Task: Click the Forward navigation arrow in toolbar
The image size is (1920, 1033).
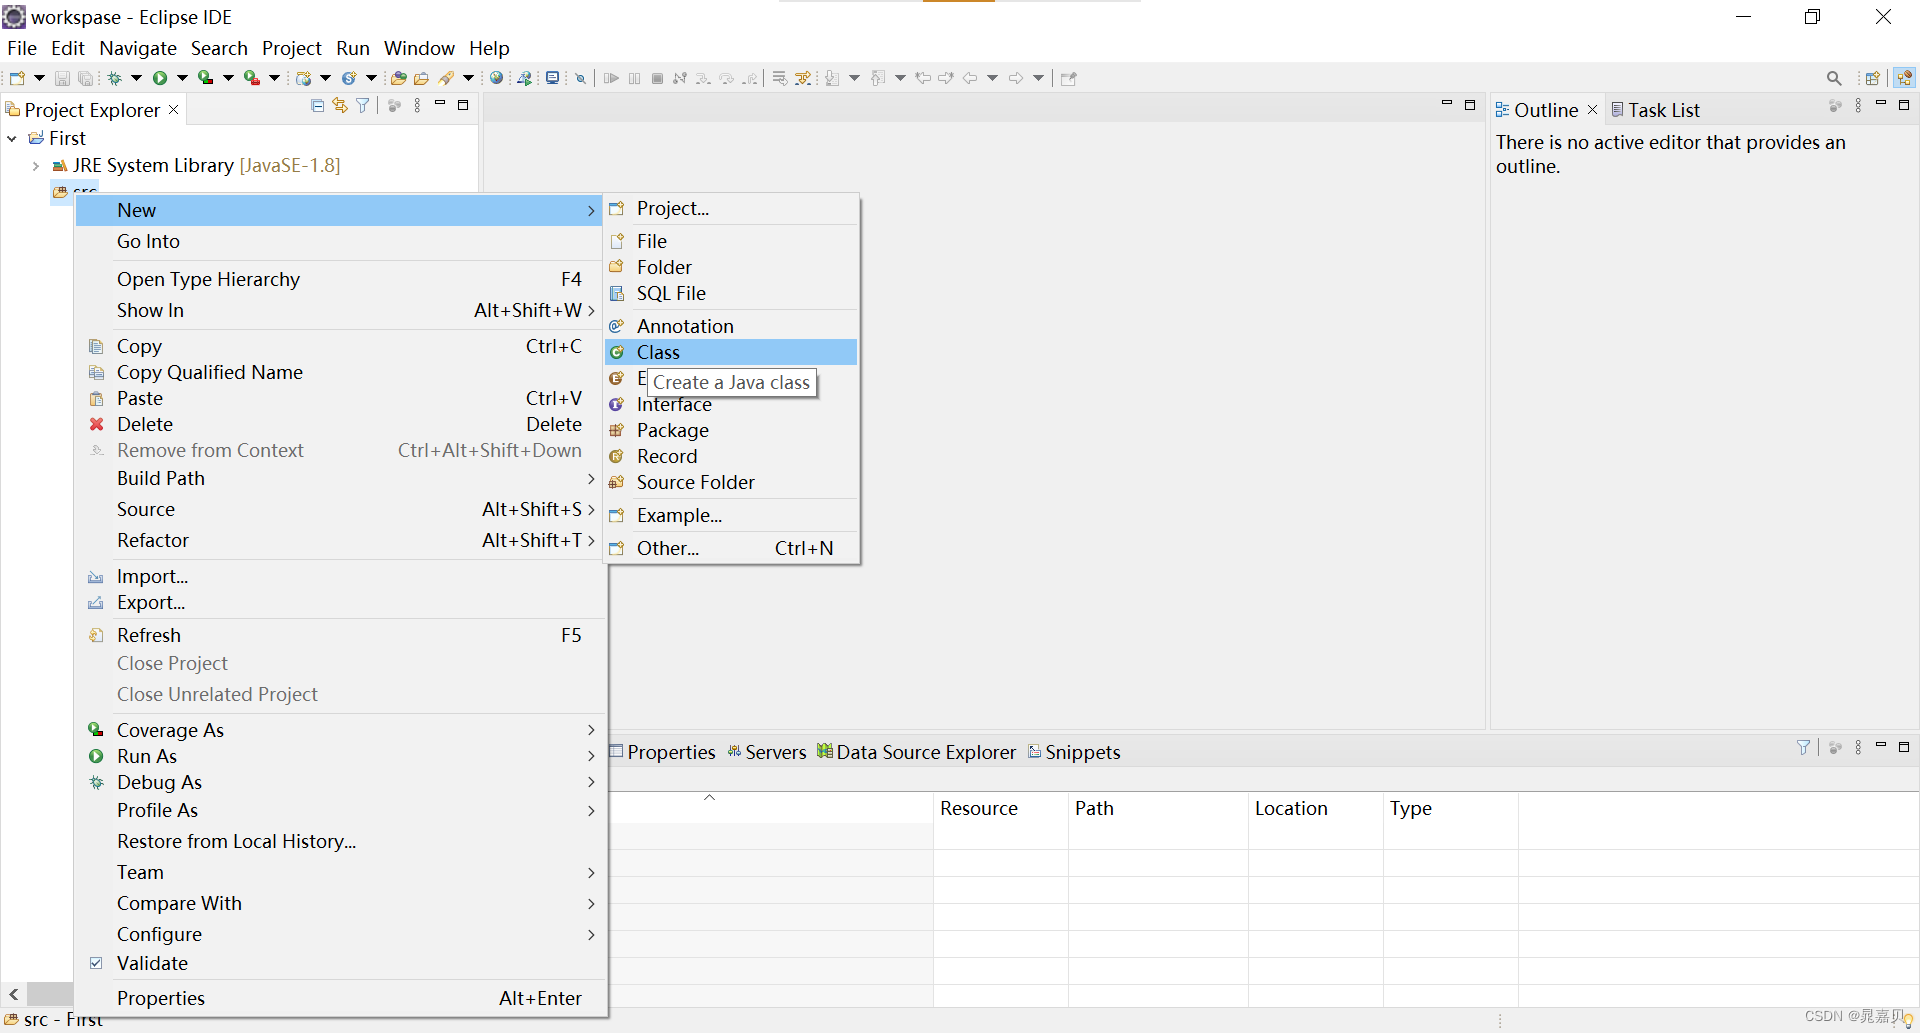Action: [x=1016, y=78]
